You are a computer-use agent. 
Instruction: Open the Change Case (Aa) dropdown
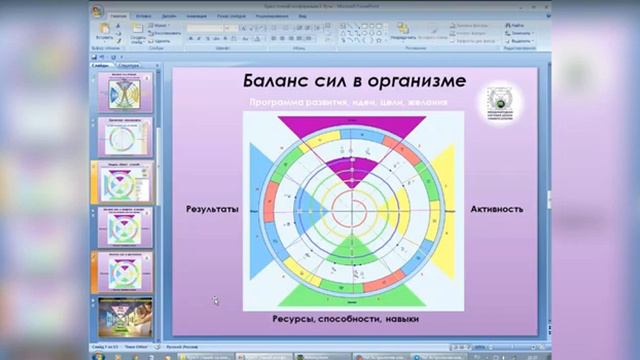point(246,39)
